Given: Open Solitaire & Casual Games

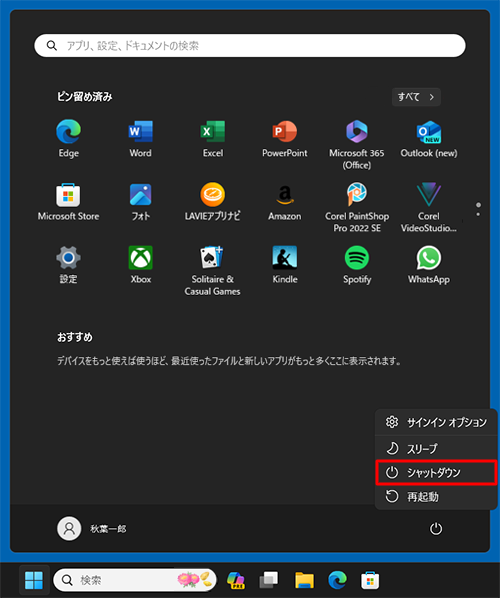Looking at the screenshot, I should pyautogui.click(x=212, y=270).
